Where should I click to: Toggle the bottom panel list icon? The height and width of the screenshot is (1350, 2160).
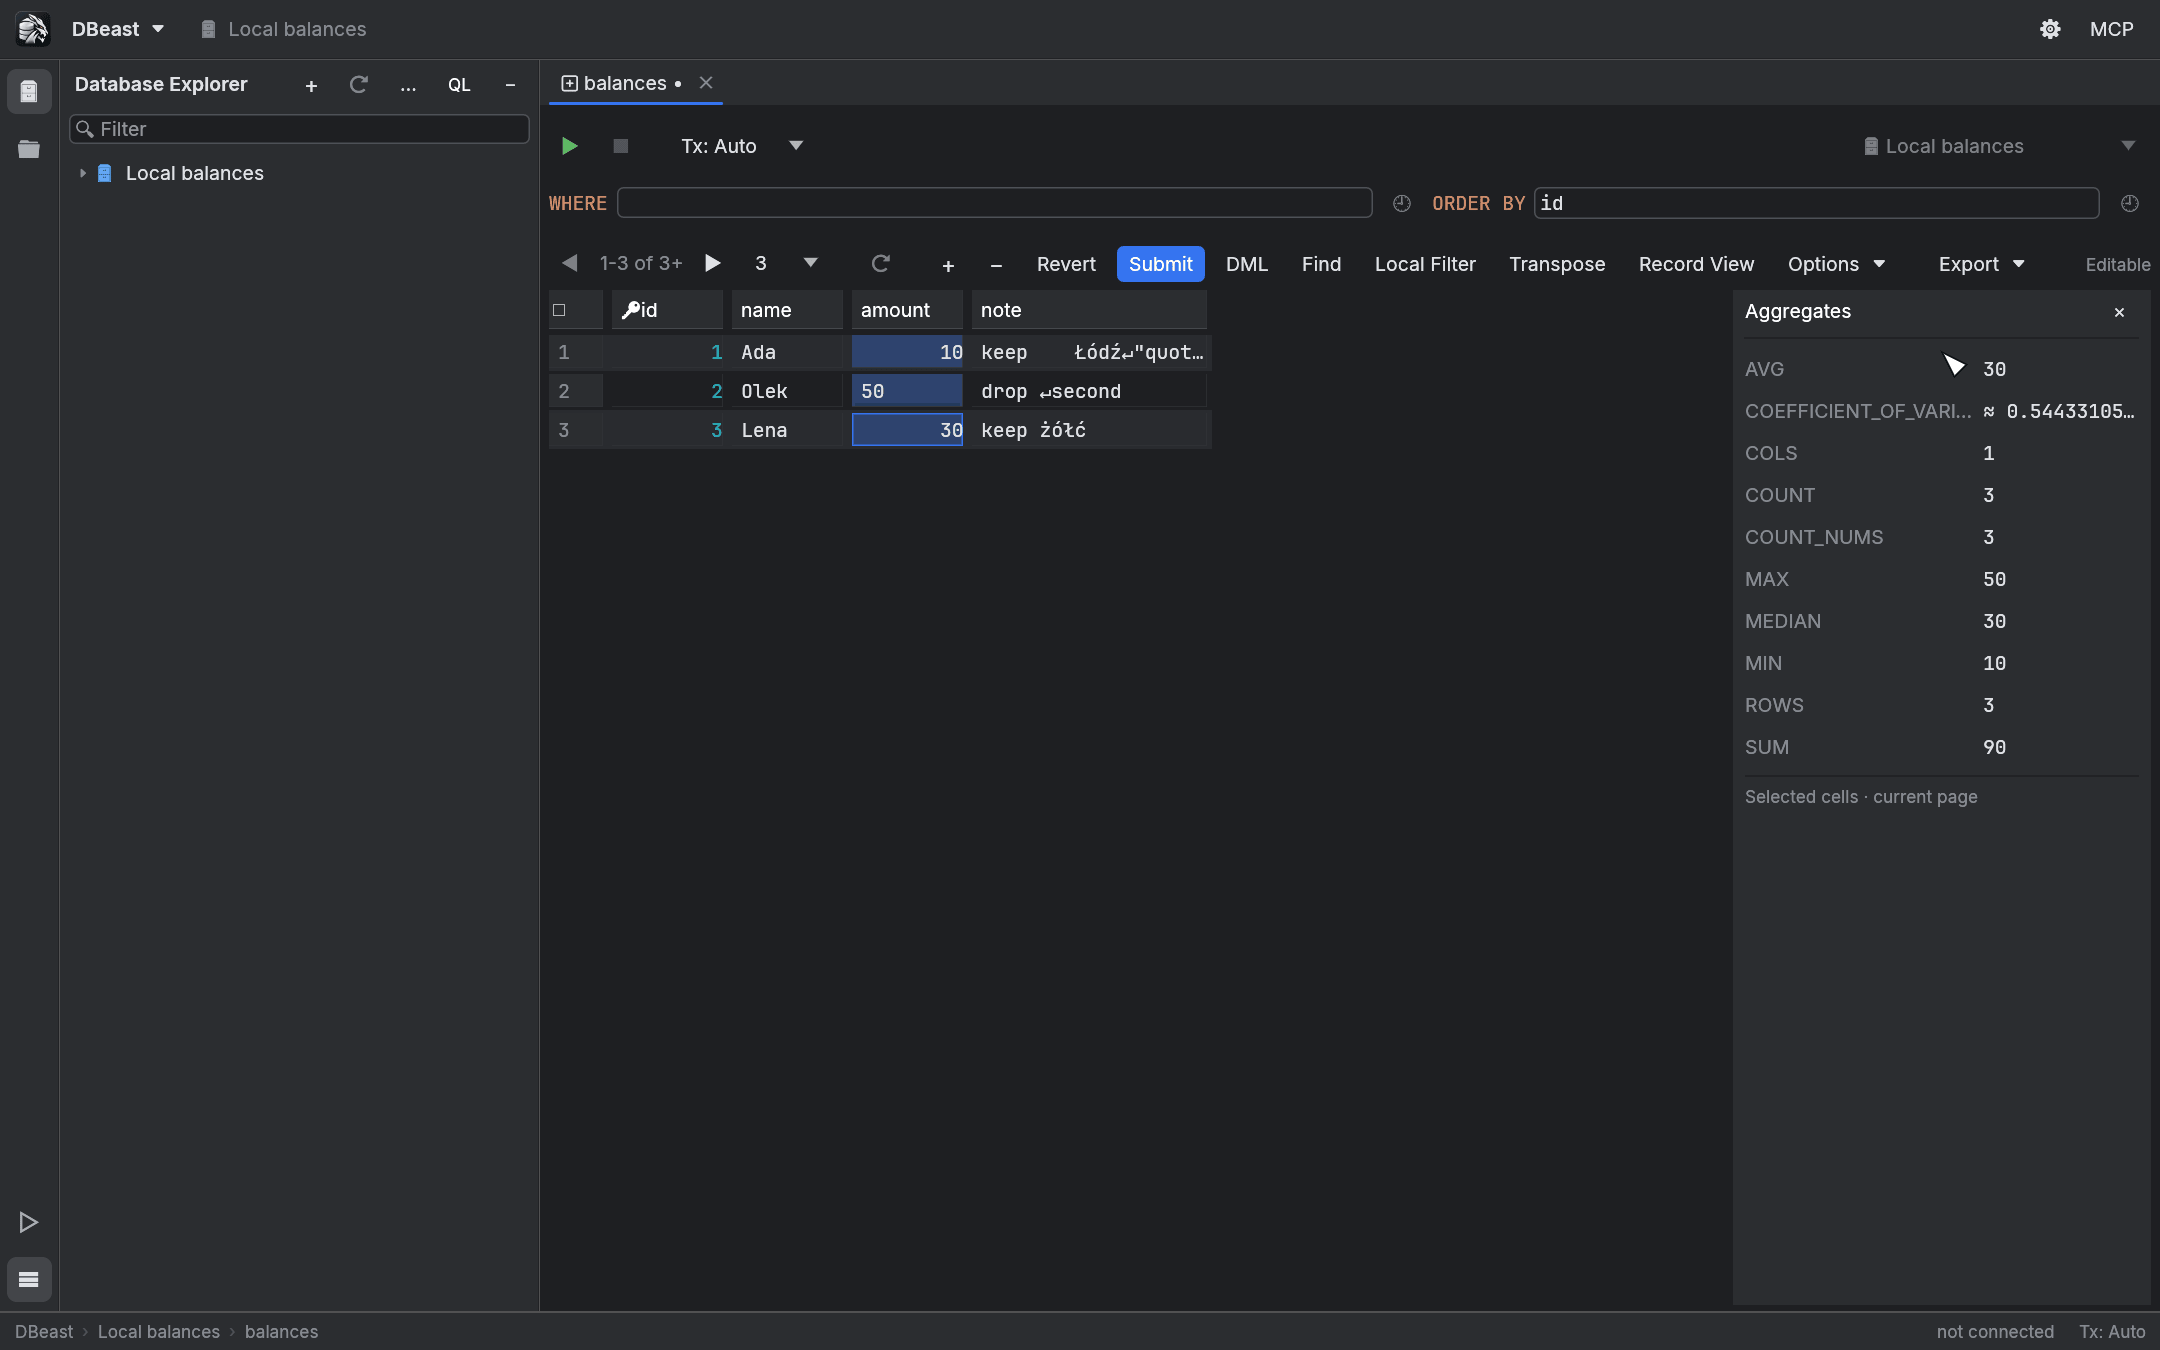pos(29,1279)
